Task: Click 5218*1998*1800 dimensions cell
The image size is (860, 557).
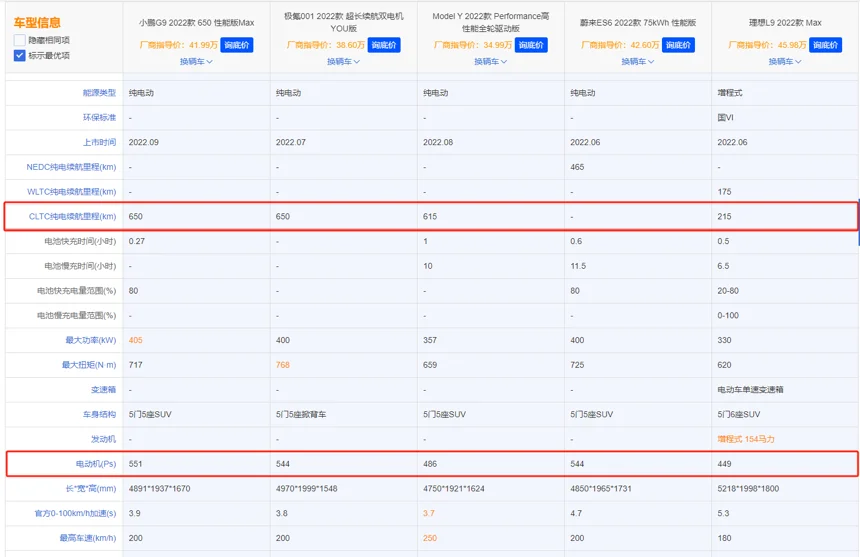Action: (x=748, y=488)
